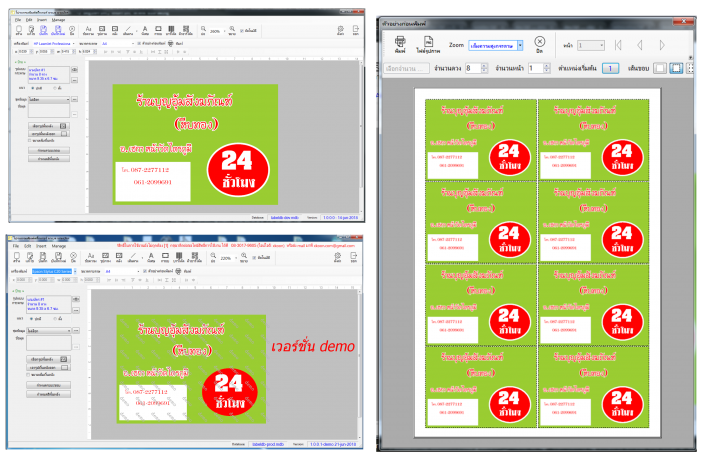Click the page count stepper showing 1 in preview

pyautogui.click(x=540, y=68)
